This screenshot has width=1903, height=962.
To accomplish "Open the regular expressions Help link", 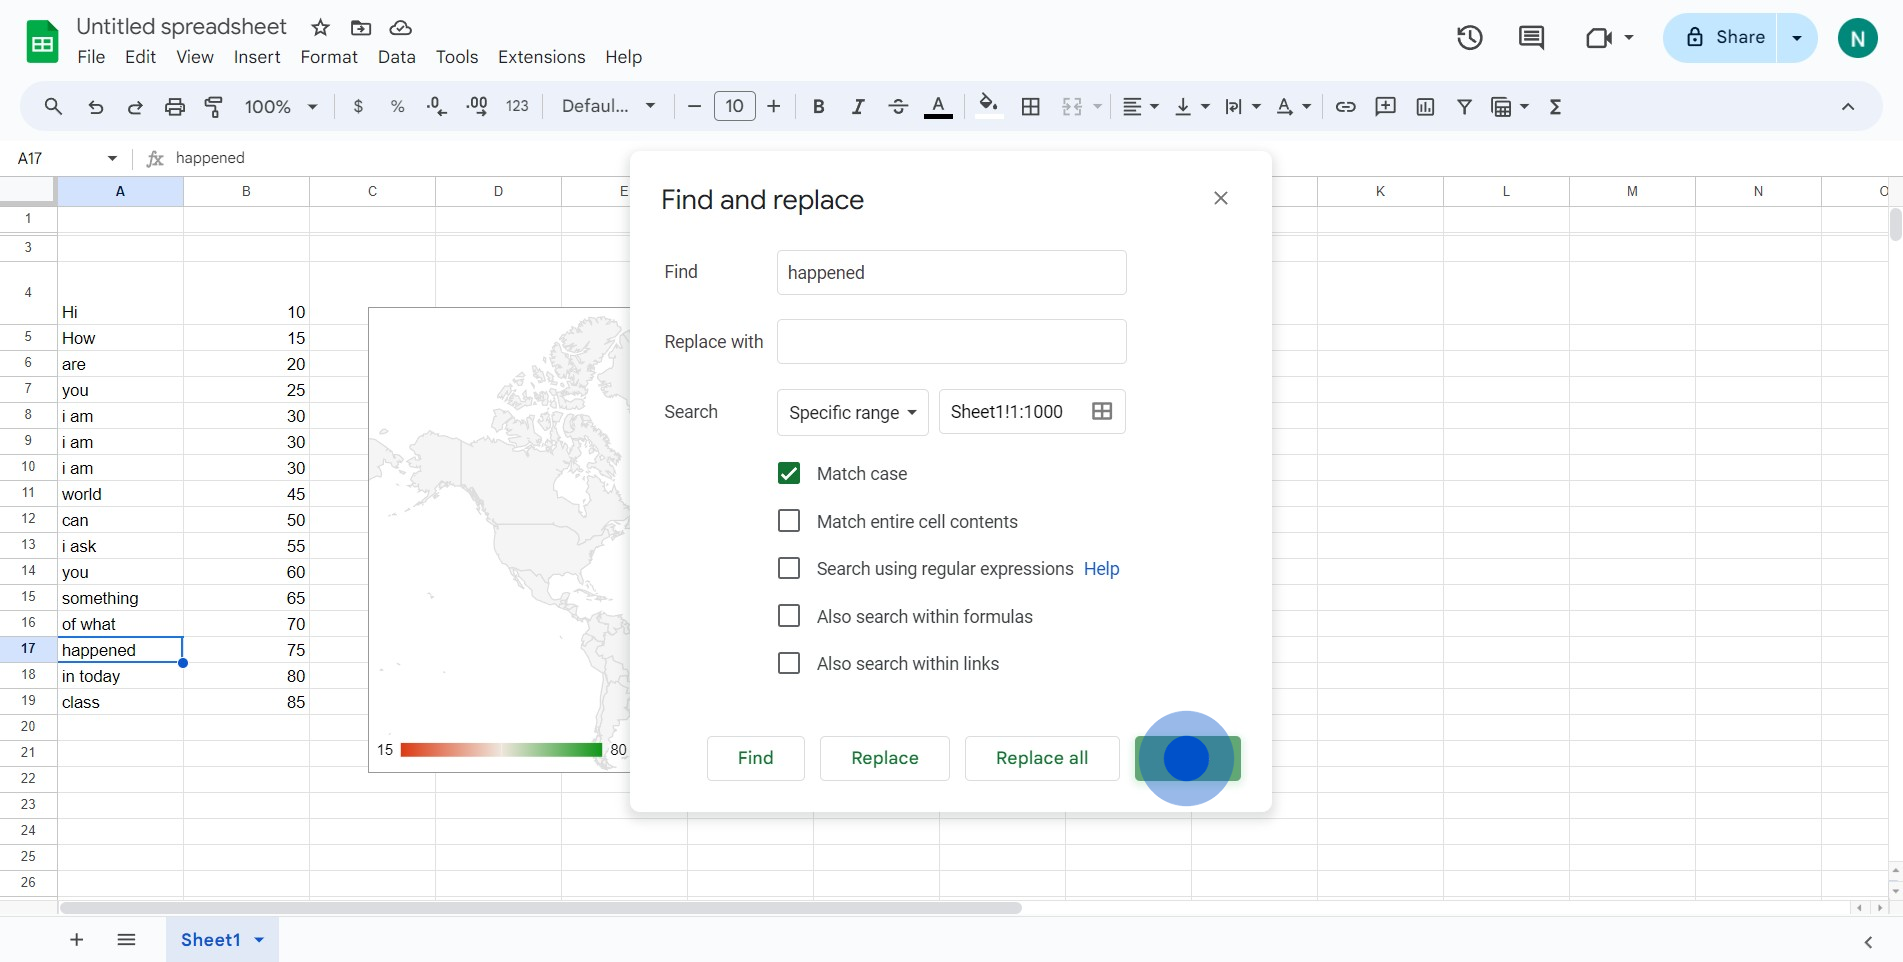I will (x=1101, y=569).
